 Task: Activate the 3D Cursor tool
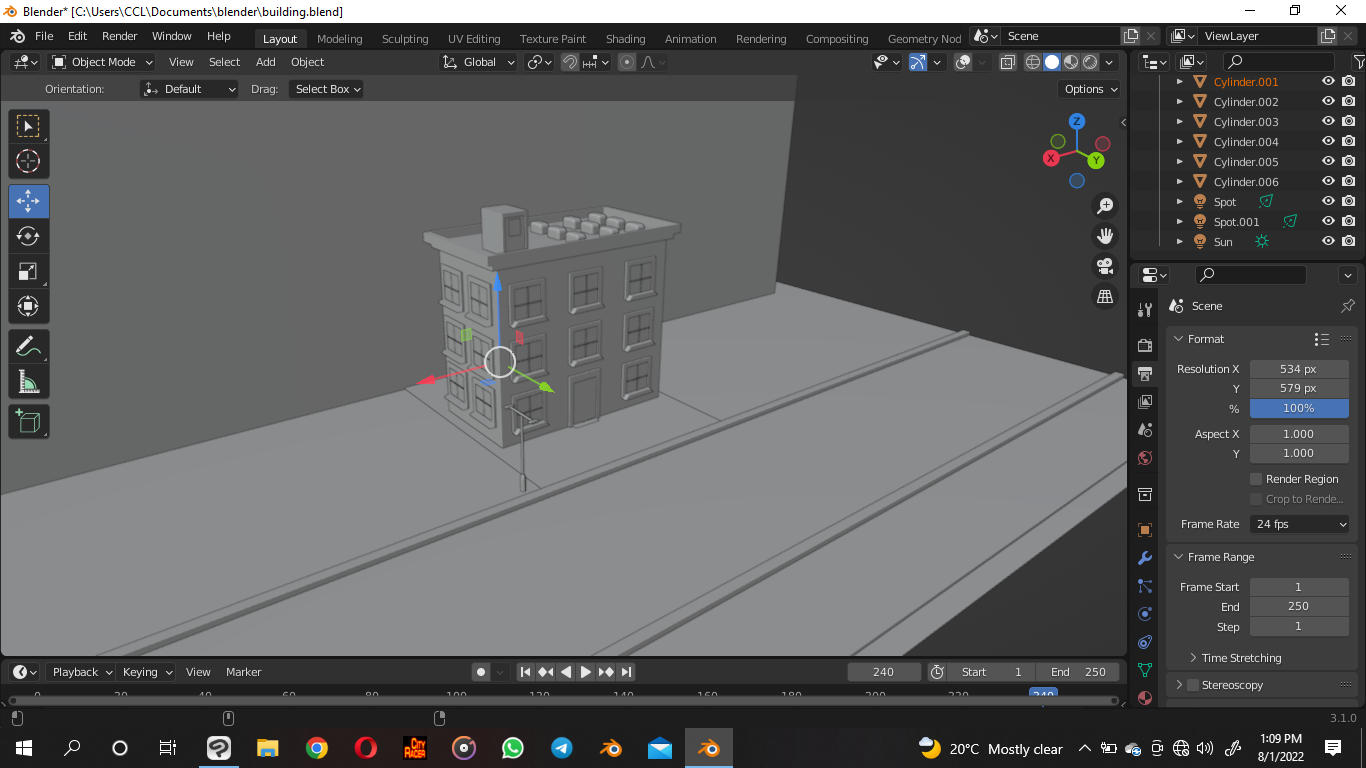click(x=28, y=161)
